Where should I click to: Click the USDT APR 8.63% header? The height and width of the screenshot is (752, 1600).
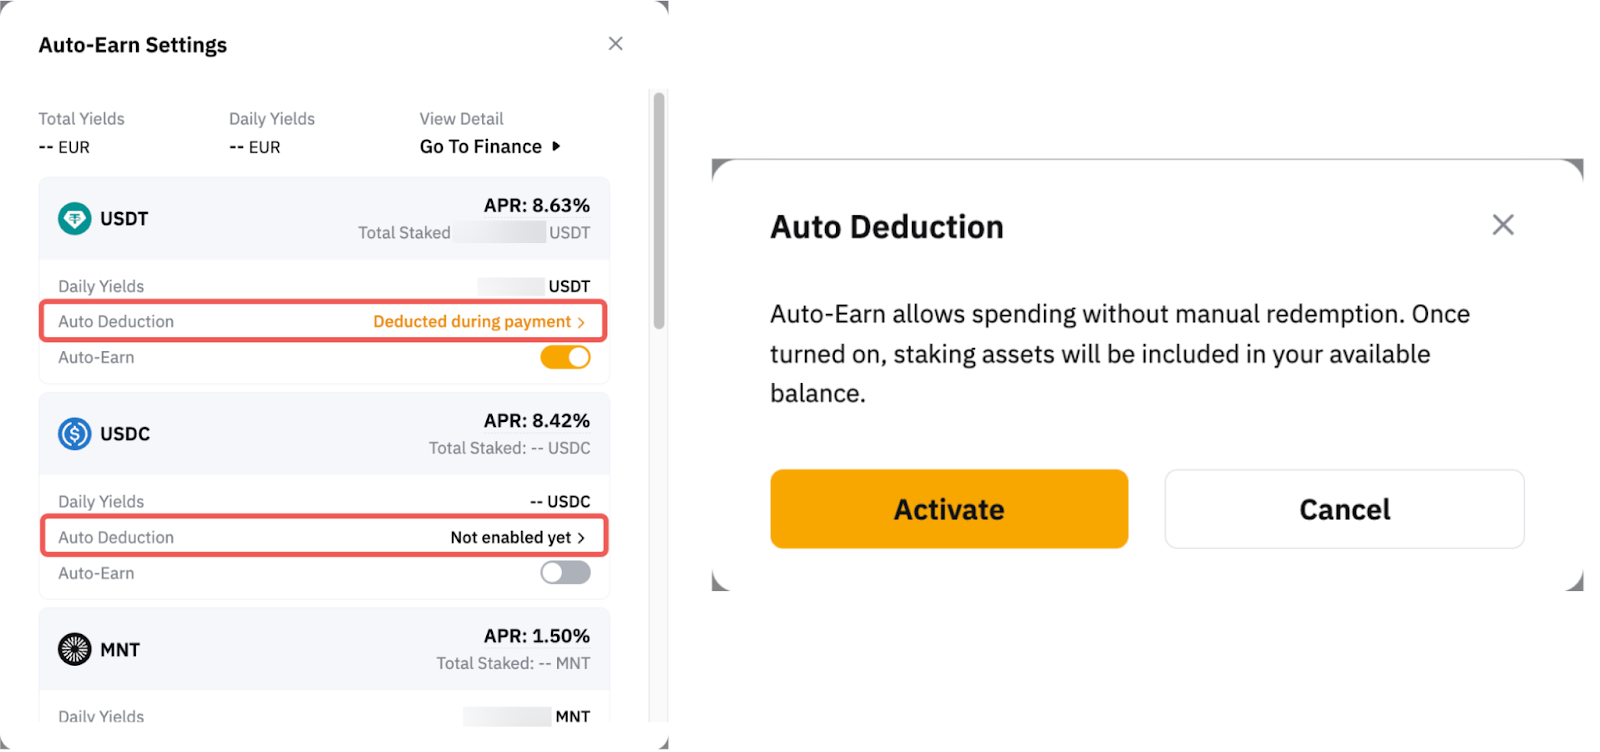(x=536, y=205)
